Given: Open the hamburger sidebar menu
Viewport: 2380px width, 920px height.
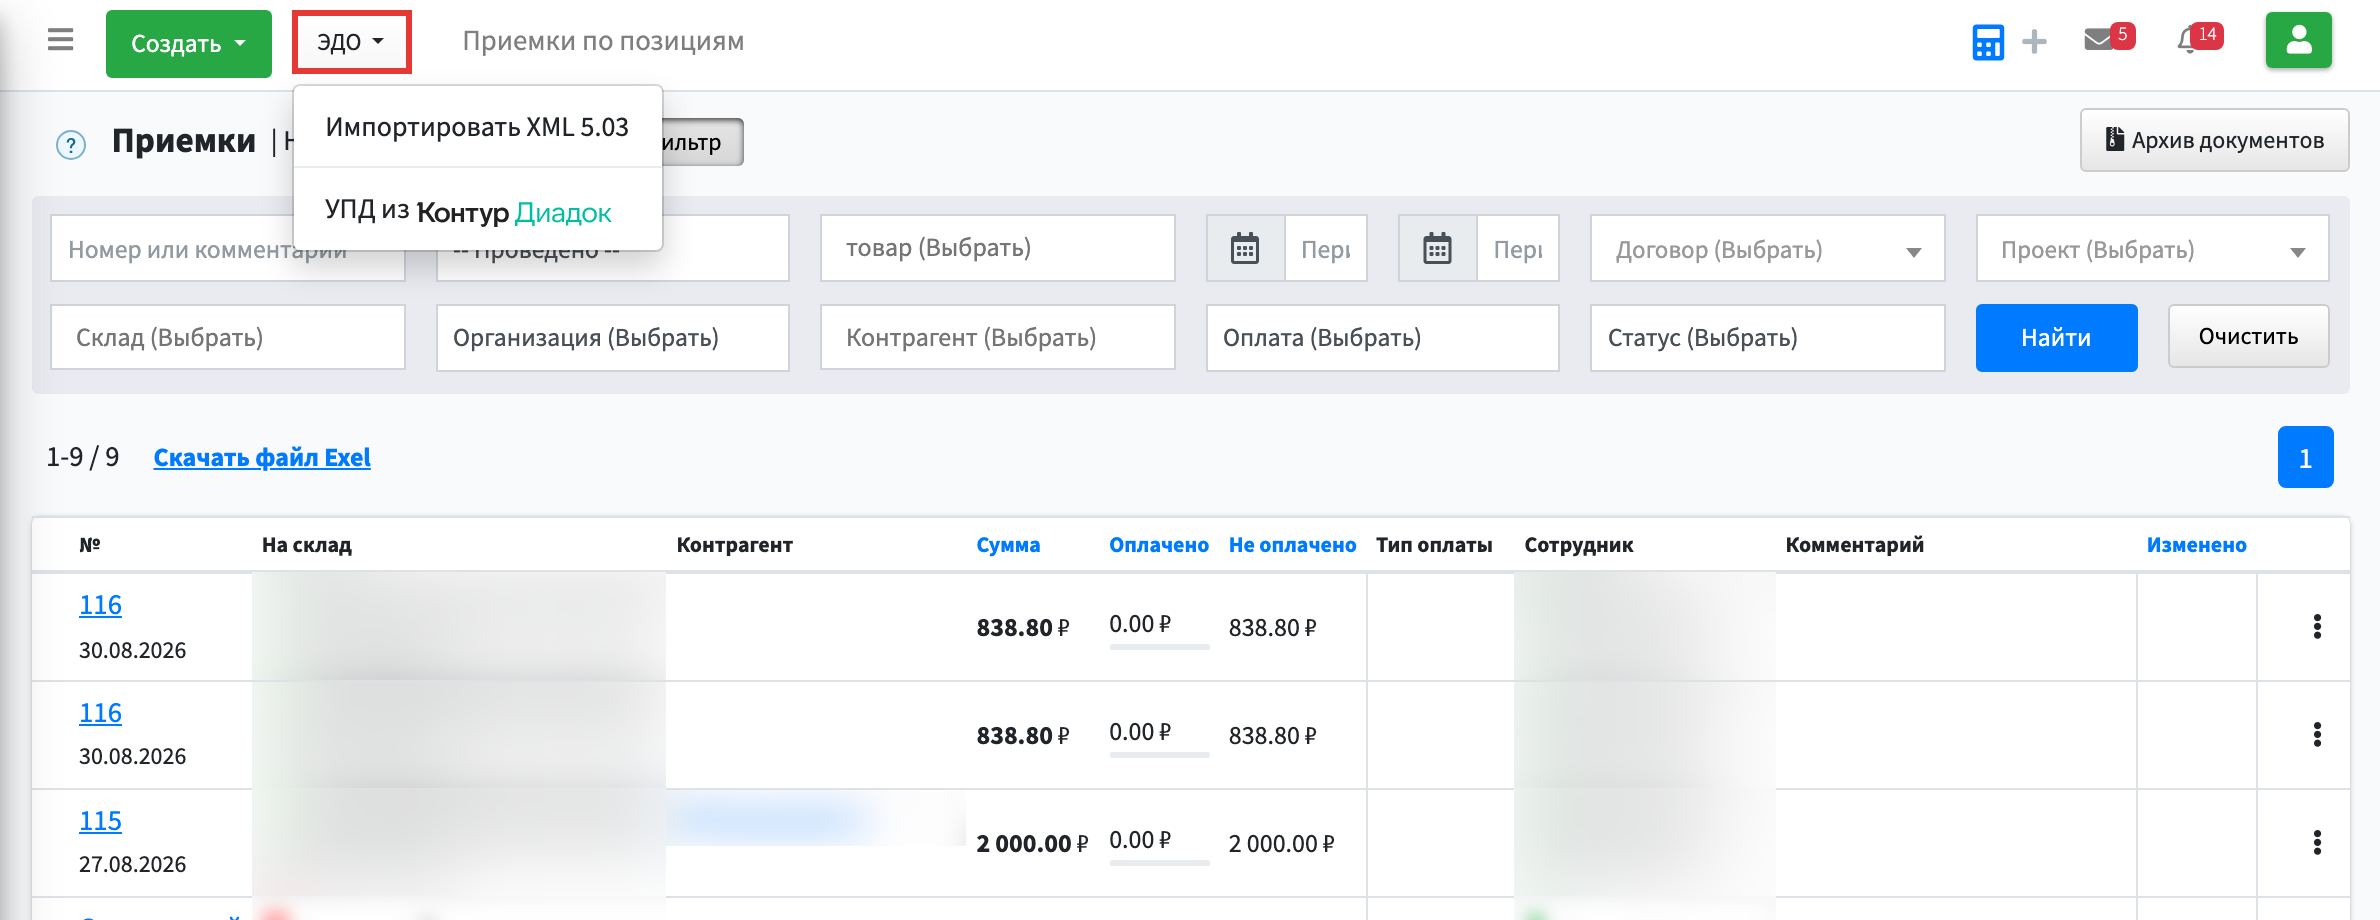Looking at the screenshot, I should [61, 40].
